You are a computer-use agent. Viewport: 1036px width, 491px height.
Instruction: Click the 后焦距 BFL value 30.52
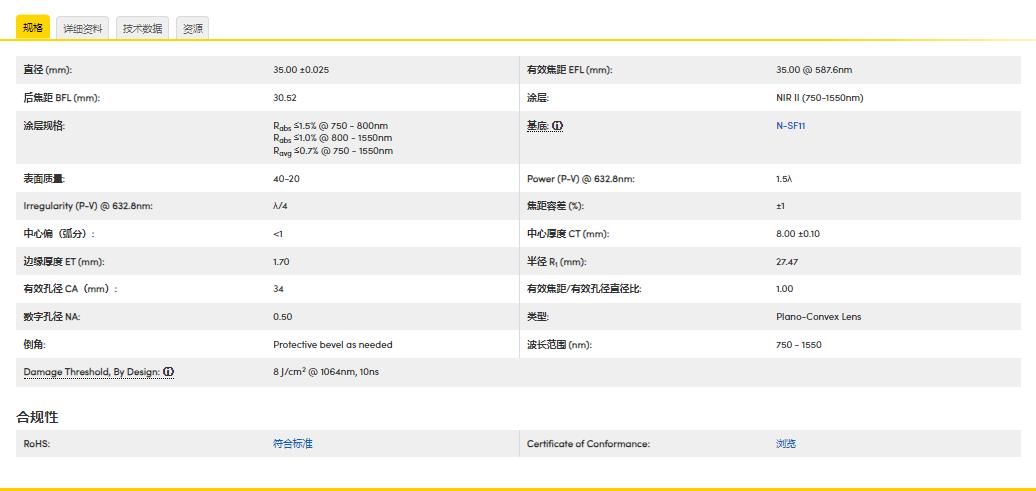pyautogui.click(x=284, y=98)
